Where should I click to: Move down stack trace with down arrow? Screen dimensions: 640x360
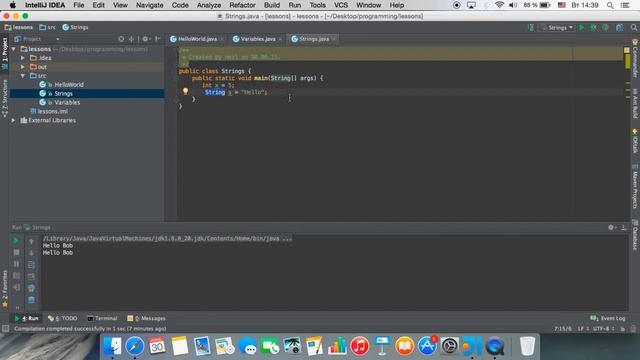[x=31, y=253]
